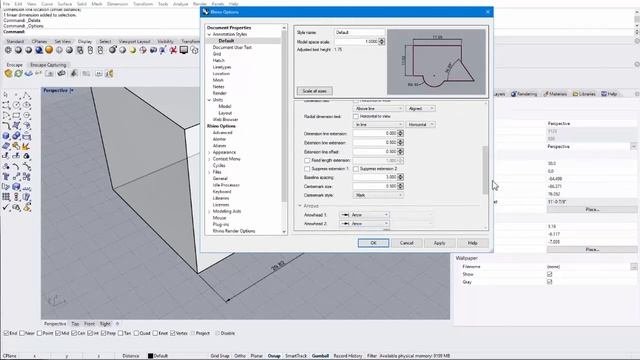Toggle the Wallpaper Gray checkbox
640x360 pixels.
pyautogui.click(x=549, y=282)
